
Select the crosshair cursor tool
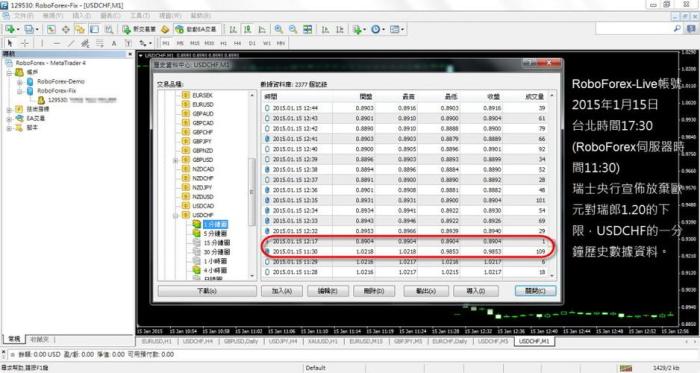25,43
